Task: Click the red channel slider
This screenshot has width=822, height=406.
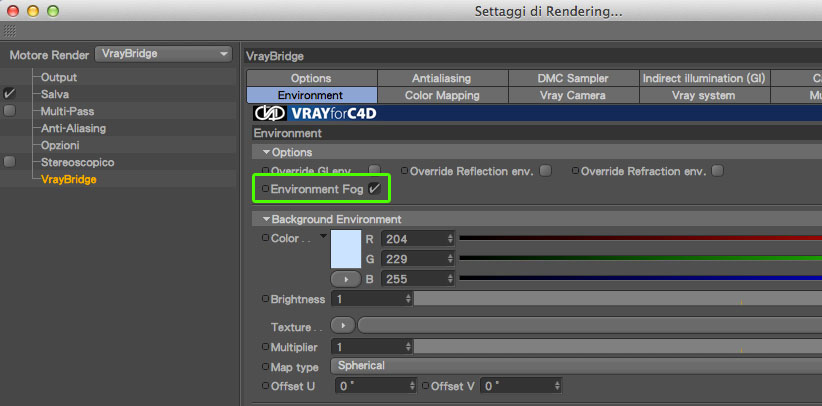Action: (x=641, y=238)
